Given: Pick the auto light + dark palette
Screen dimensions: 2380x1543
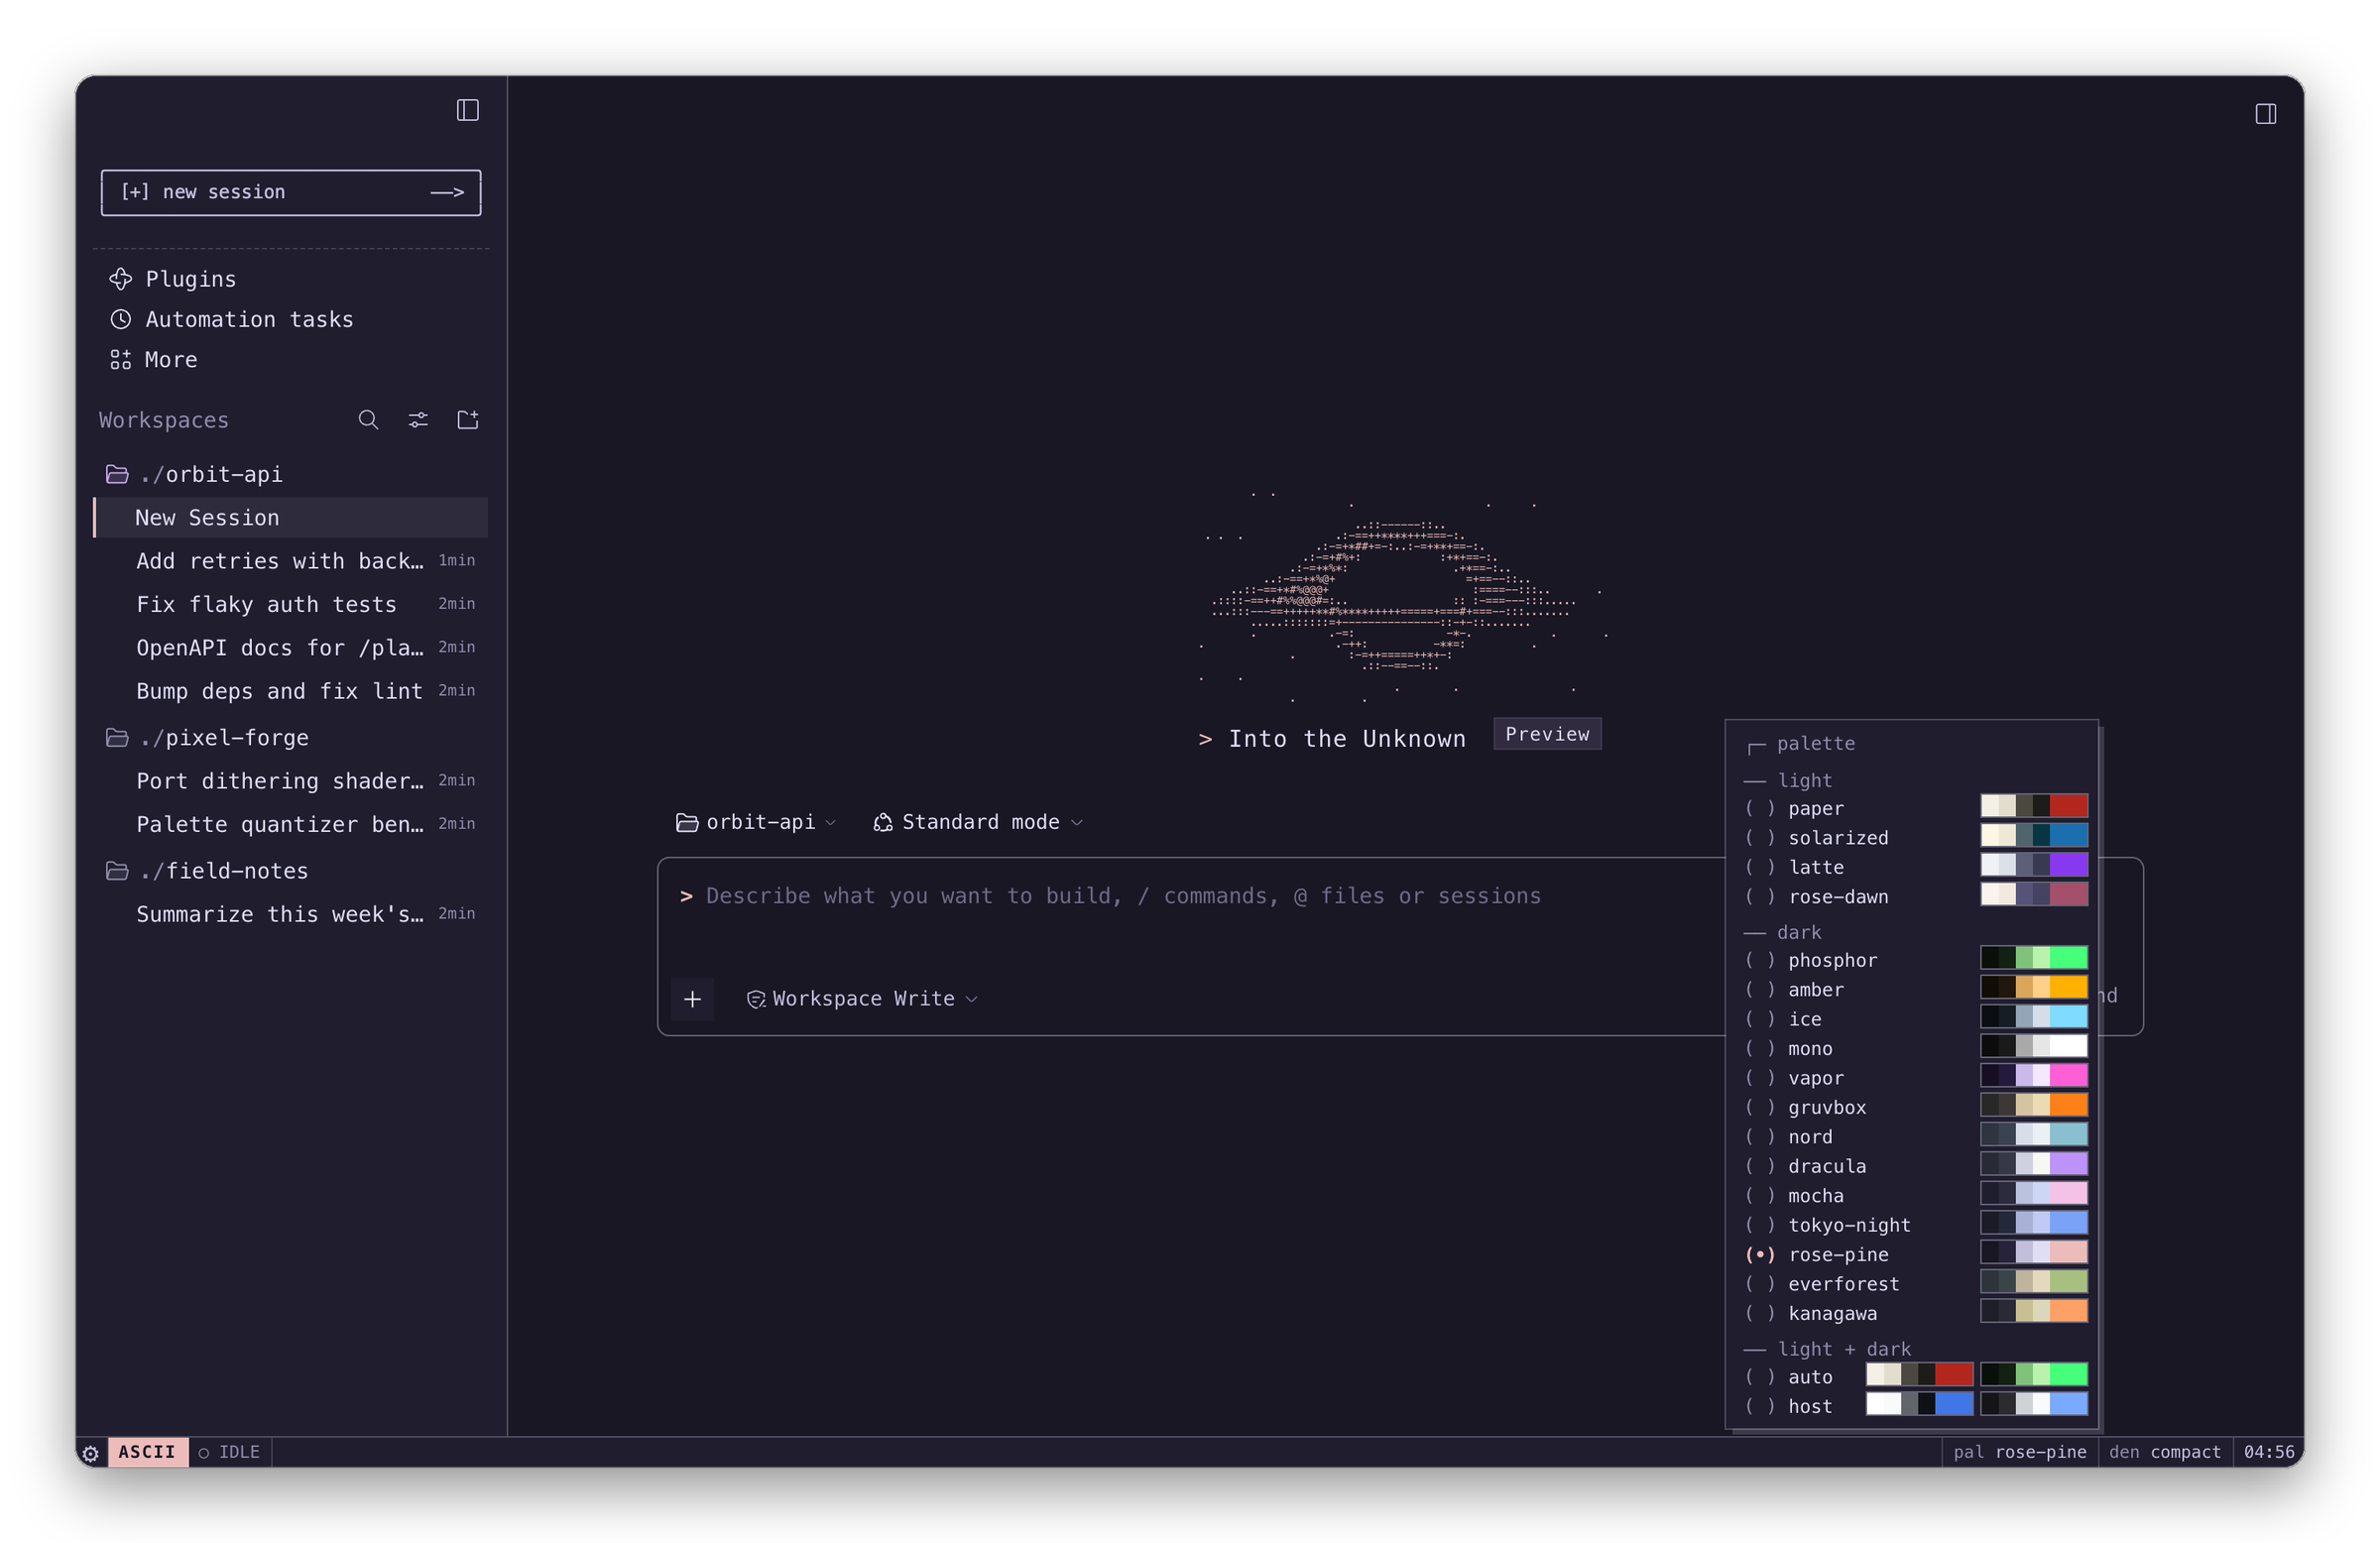Looking at the screenshot, I should click(x=1915, y=1377).
